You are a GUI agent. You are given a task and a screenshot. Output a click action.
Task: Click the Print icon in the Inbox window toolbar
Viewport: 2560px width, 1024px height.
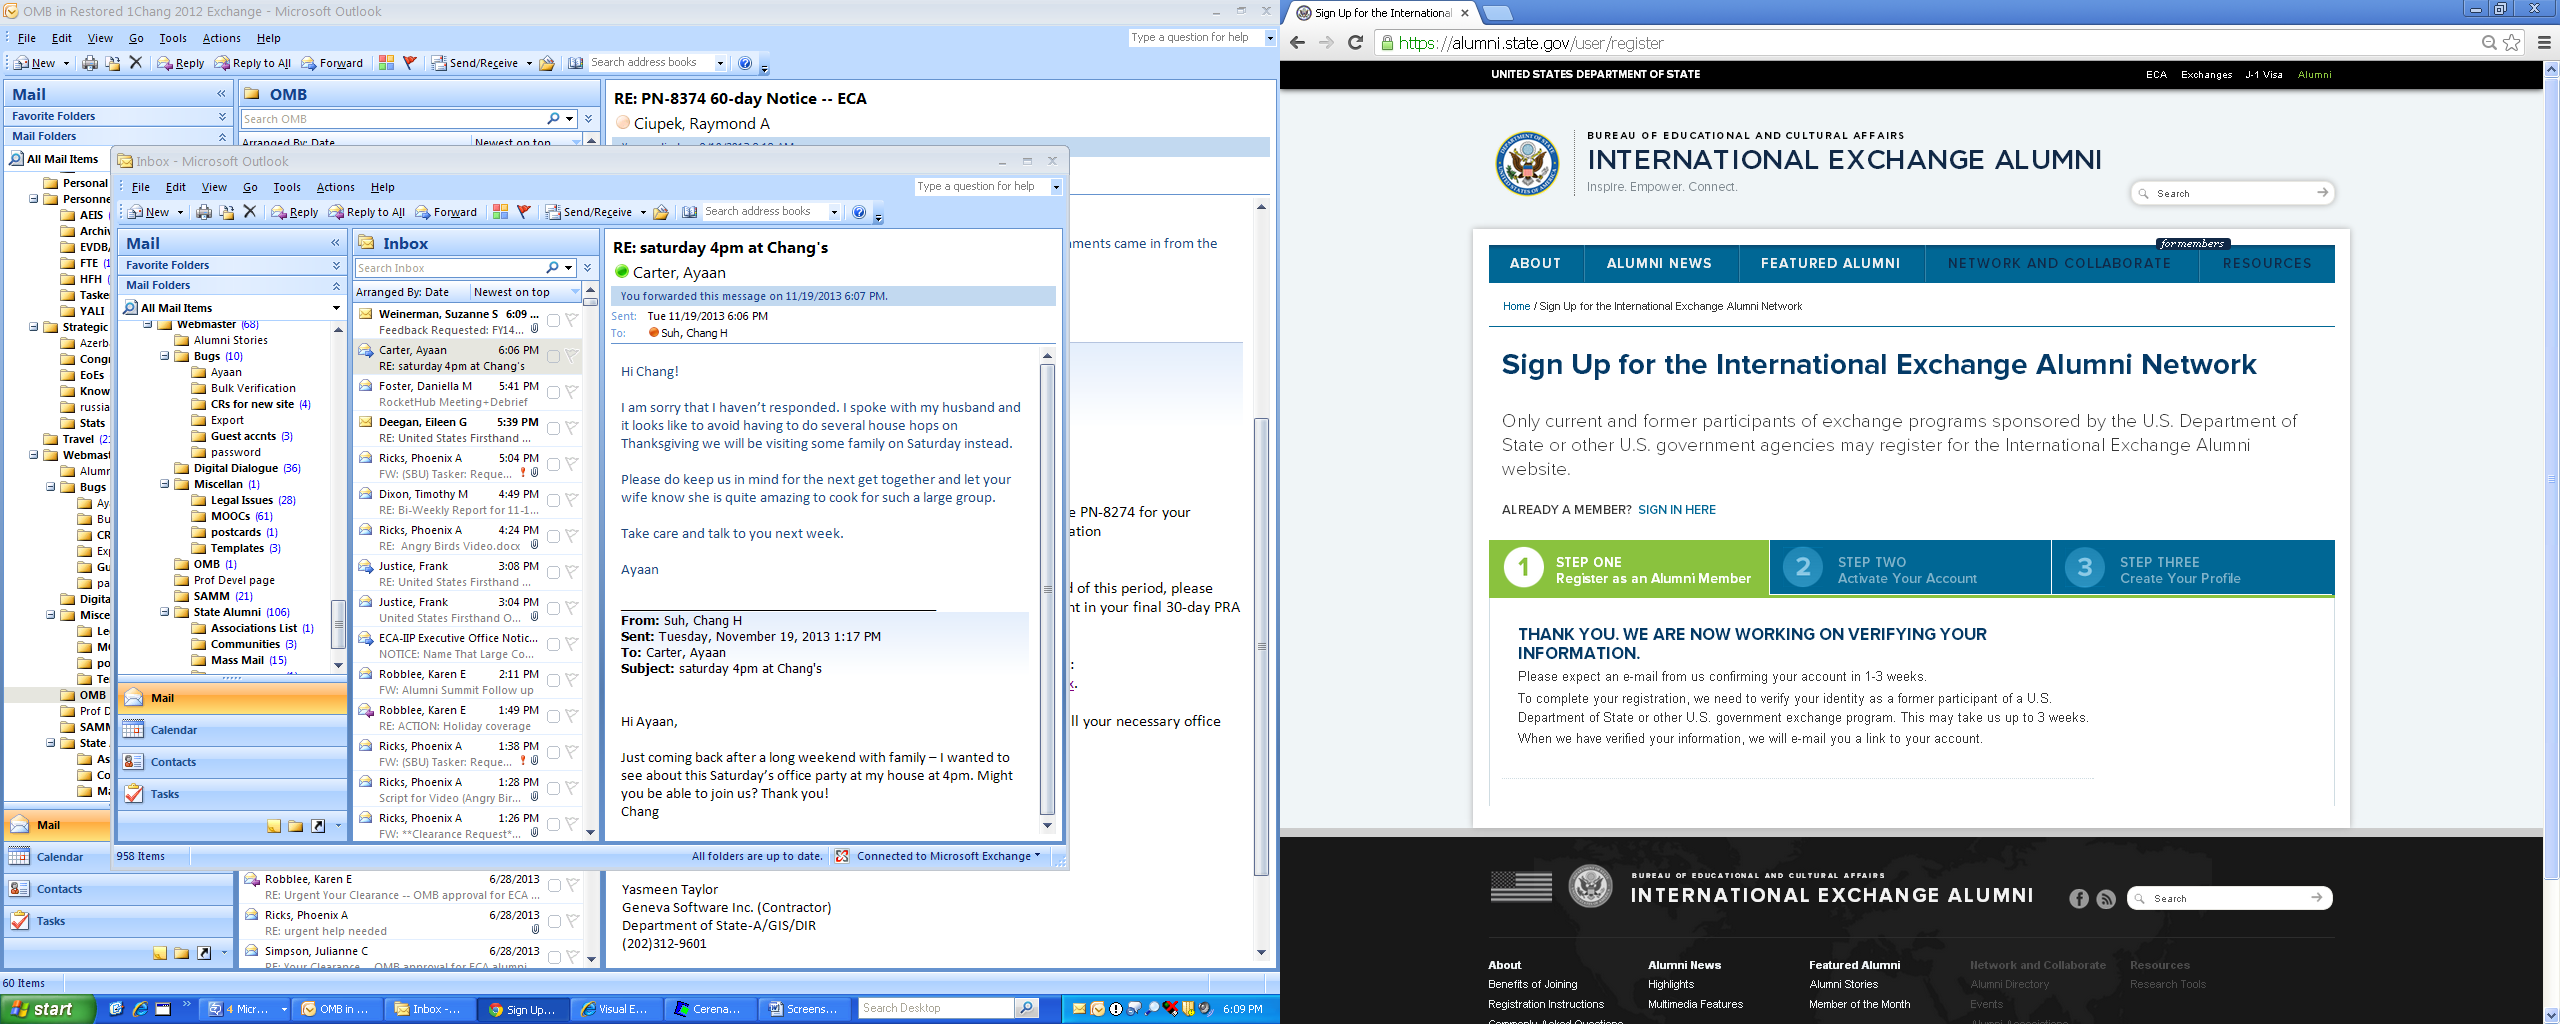pos(204,212)
